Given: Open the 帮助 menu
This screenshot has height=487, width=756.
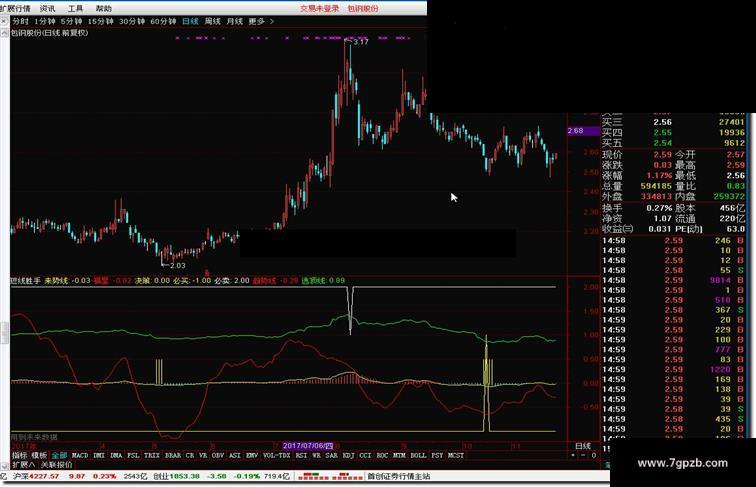Looking at the screenshot, I should pos(104,9).
